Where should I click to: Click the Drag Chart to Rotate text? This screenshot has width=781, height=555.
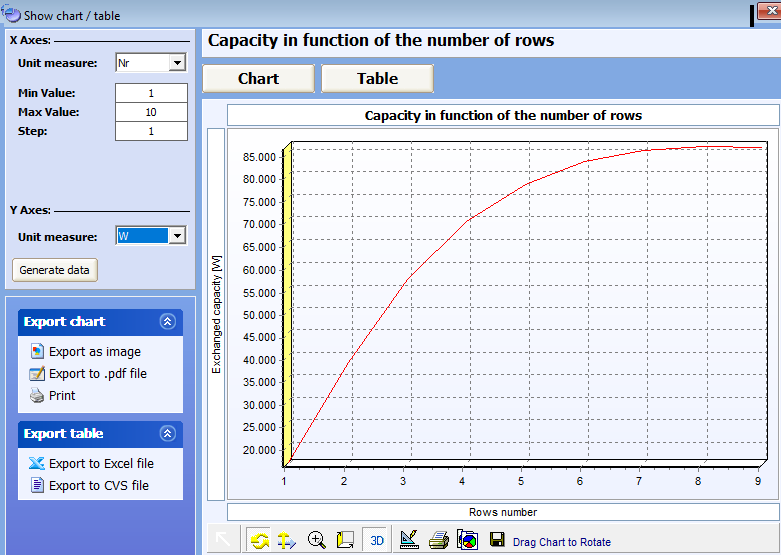[562, 542]
